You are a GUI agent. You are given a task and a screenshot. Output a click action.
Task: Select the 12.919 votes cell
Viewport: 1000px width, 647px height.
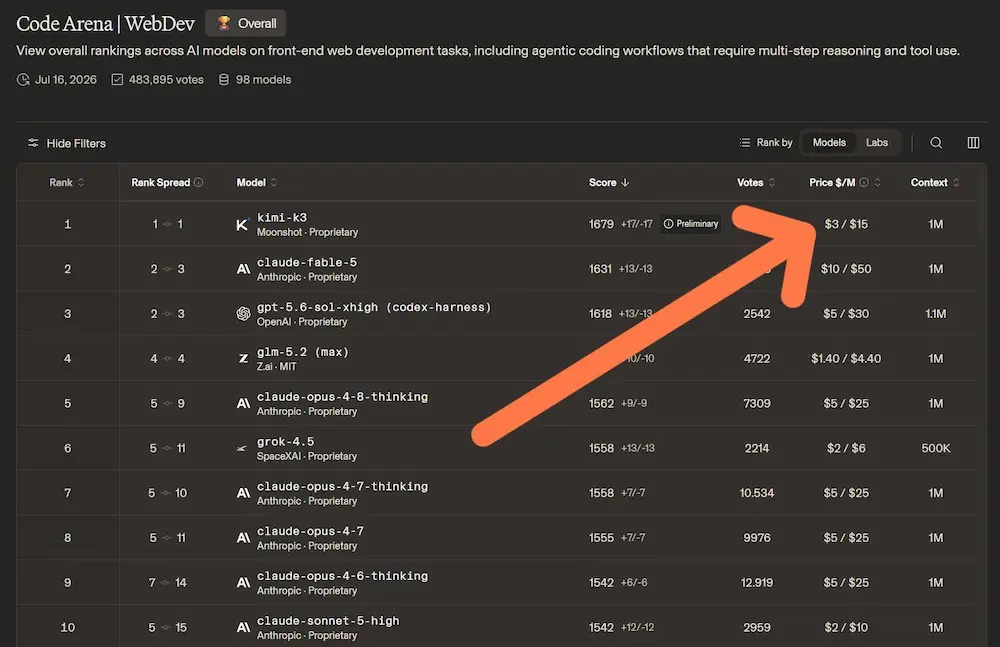[x=756, y=583]
